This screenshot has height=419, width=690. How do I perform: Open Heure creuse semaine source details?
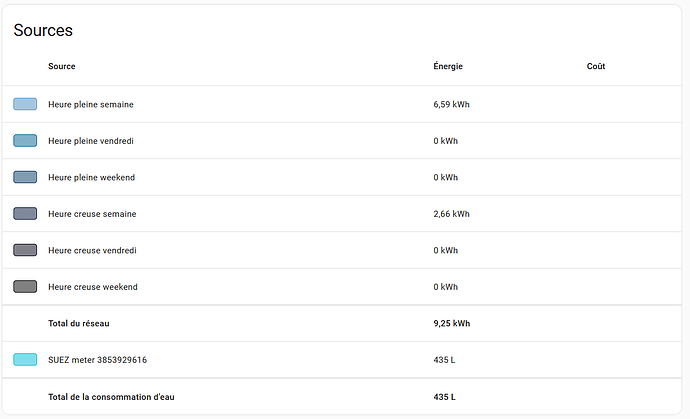click(x=92, y=214)
